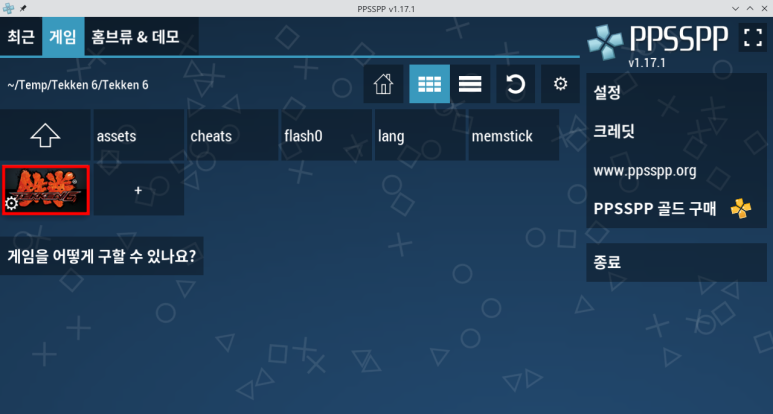Viewport: 773px width, 414px height.
Task: Switch to grid view layout
Action: (429, 84)
